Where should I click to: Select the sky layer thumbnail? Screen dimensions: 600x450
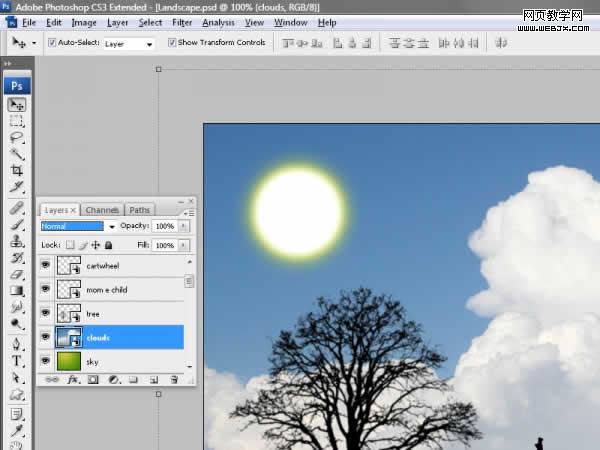point(69,361)
